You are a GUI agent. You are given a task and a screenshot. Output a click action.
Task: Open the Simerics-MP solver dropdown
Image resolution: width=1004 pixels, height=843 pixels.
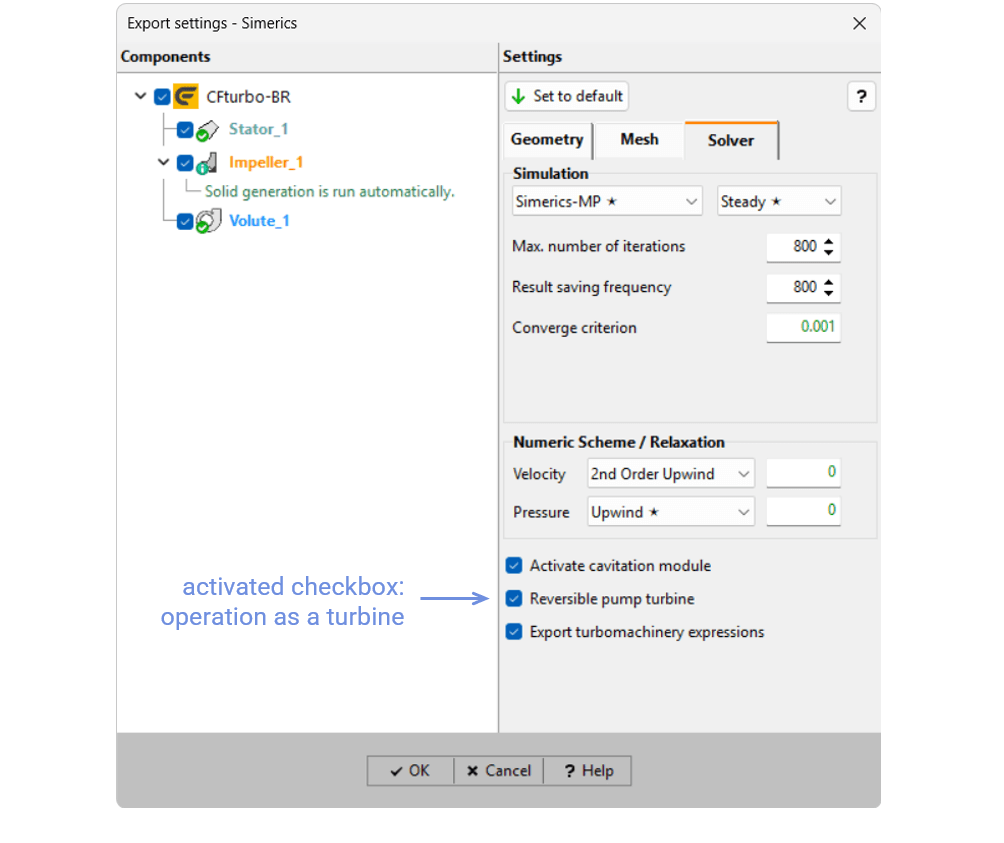[x=607, y=202]
